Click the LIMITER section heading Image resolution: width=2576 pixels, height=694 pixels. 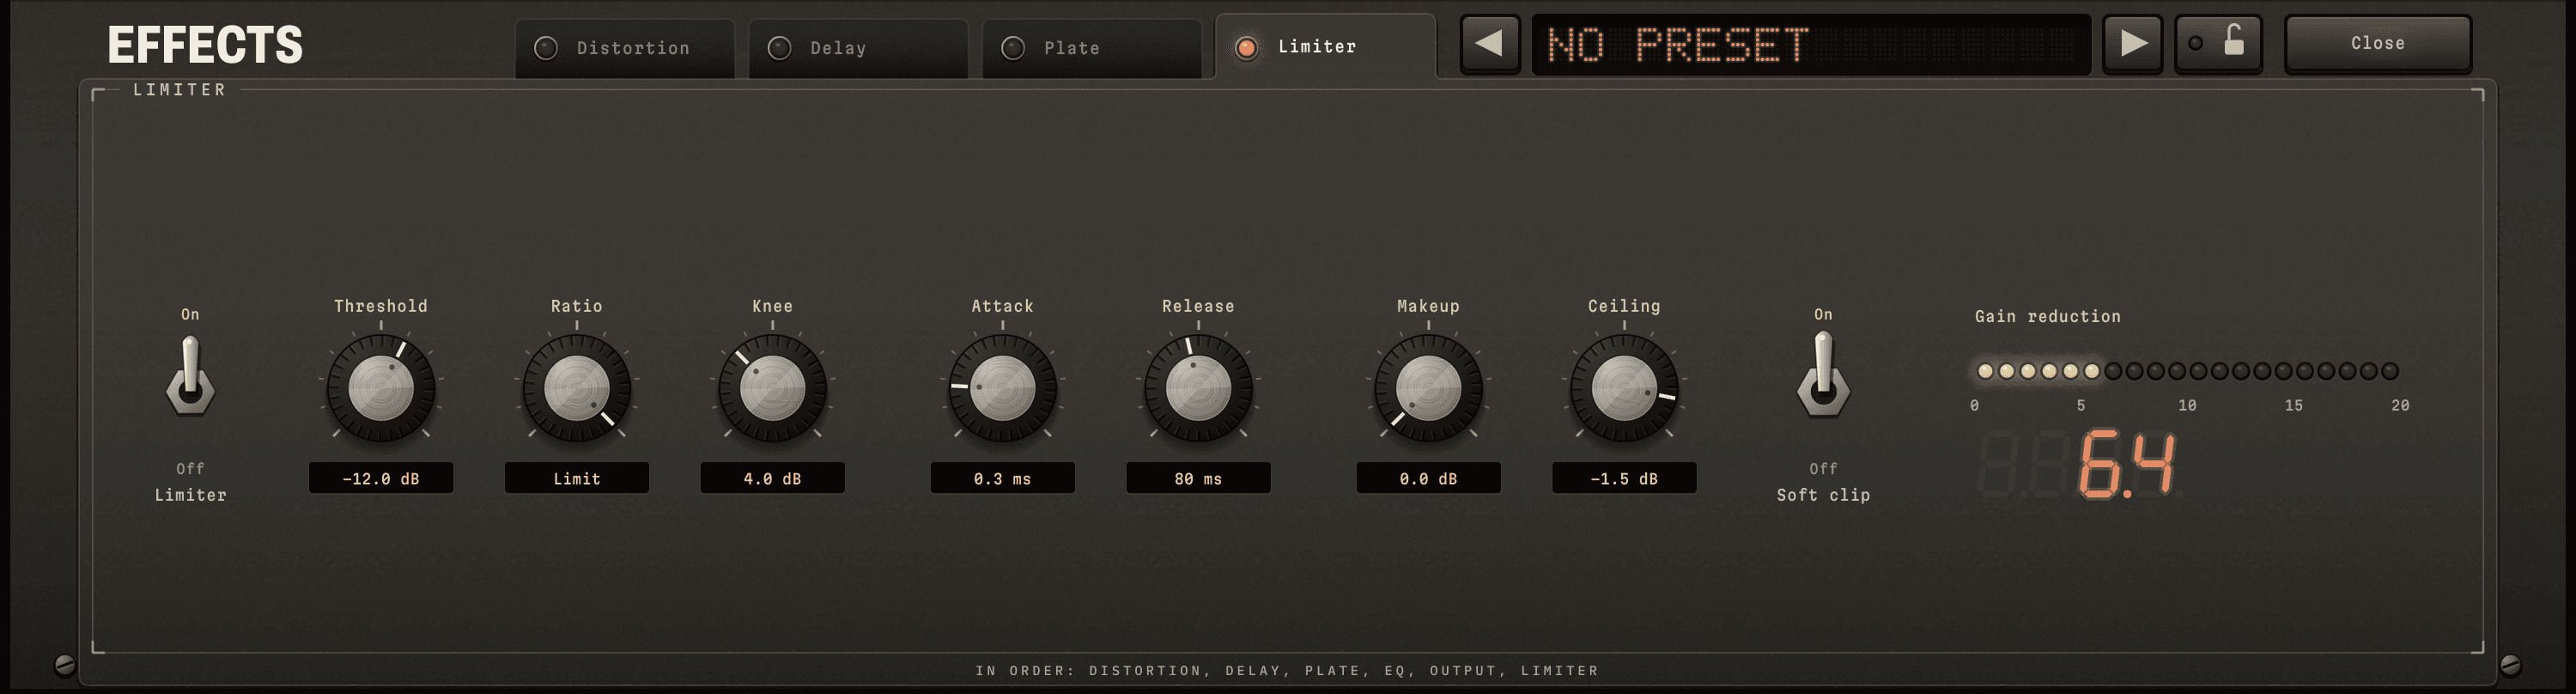pyautogui.click(x=180, y=90)
